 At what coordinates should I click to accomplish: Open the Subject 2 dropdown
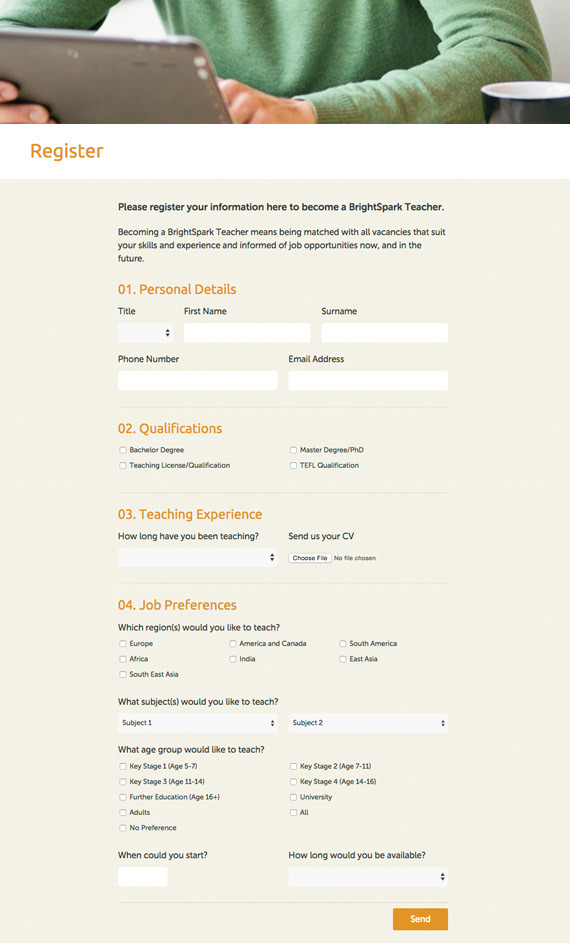click(x=368, y=723)
